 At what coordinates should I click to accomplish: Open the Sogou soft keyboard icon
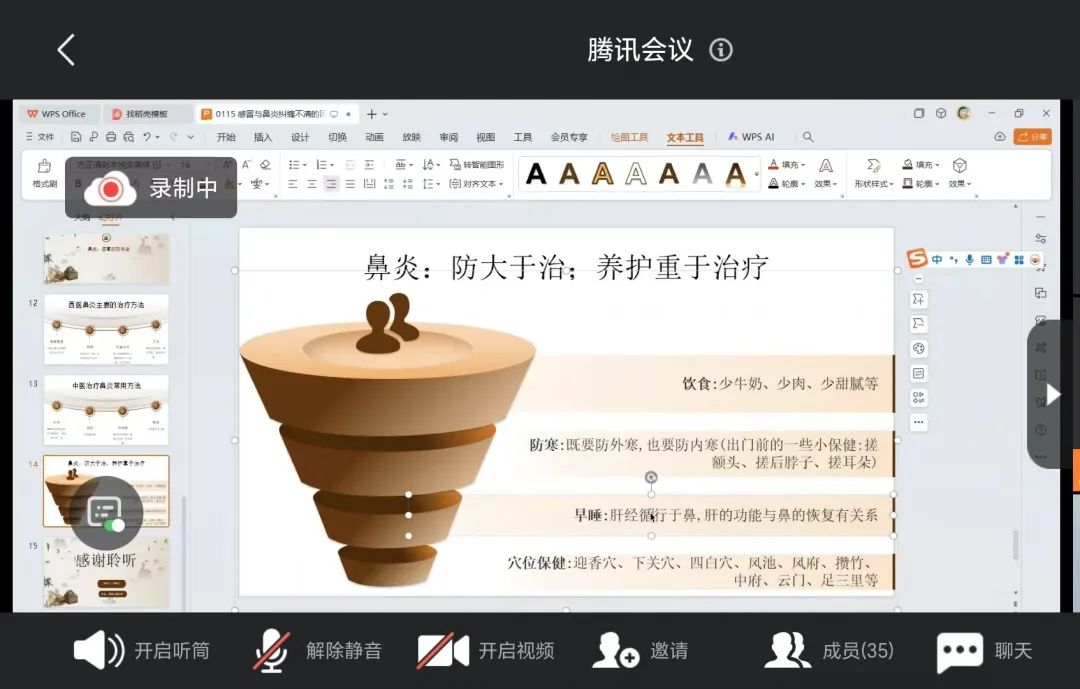point(987,260)
